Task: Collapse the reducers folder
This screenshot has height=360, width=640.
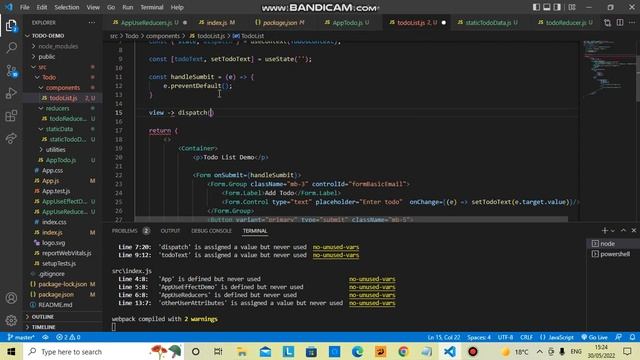Action: 62,108
